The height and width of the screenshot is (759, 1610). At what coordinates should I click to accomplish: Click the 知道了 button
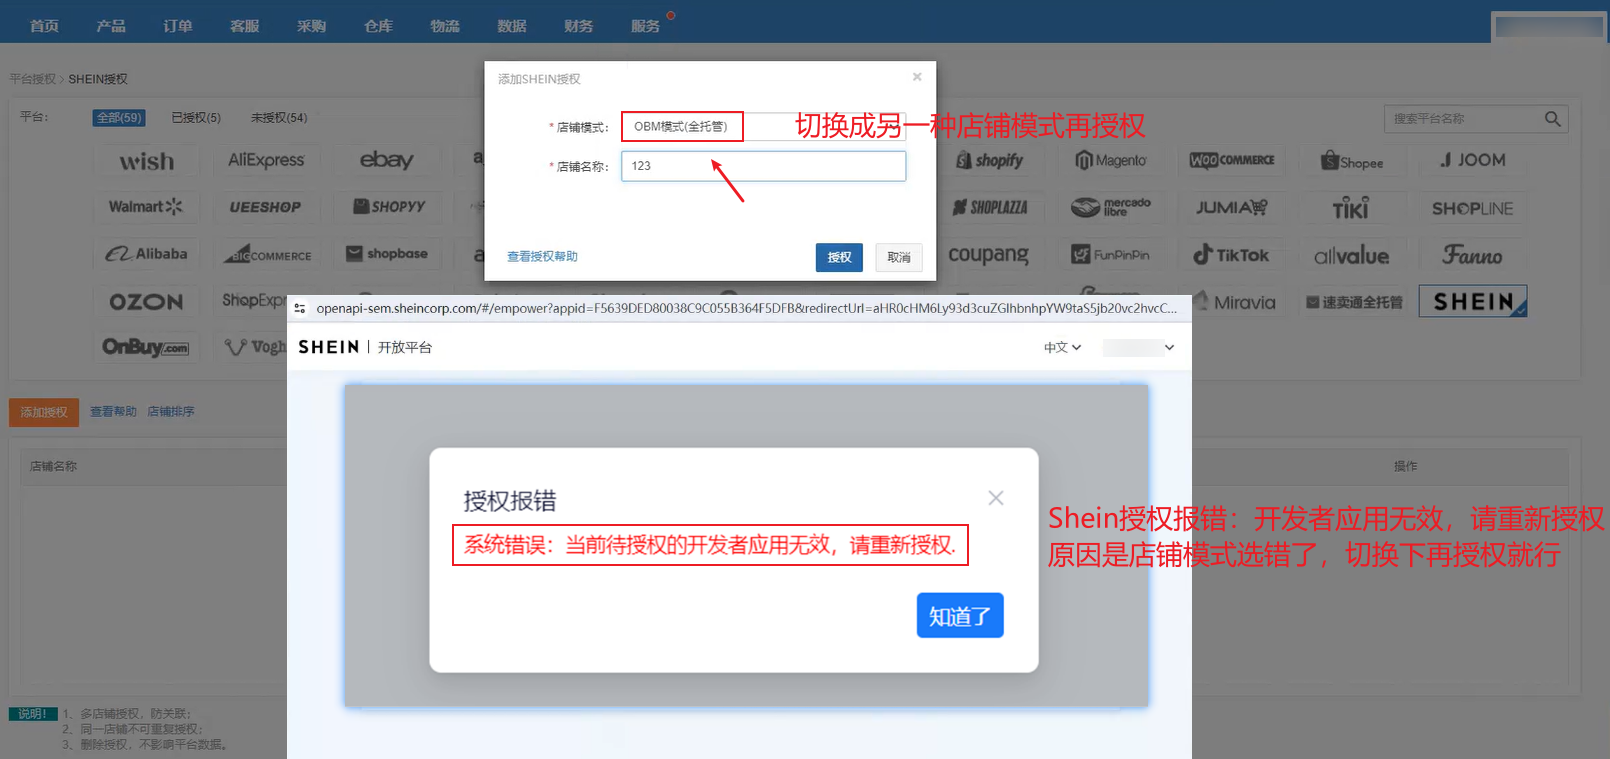pos(960,615)
